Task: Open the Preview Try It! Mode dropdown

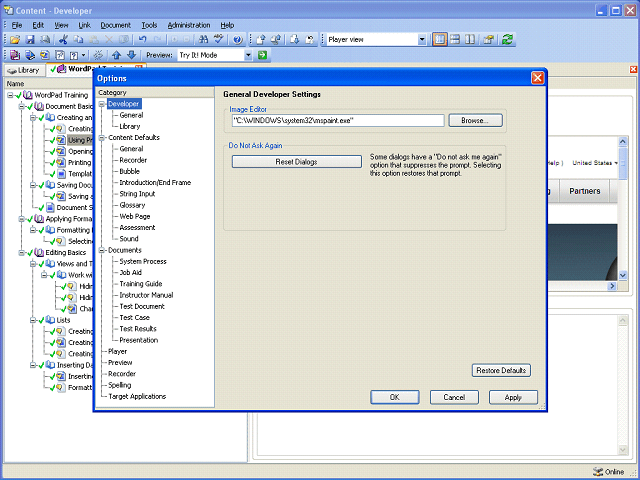Action: (x=248, y=55)
